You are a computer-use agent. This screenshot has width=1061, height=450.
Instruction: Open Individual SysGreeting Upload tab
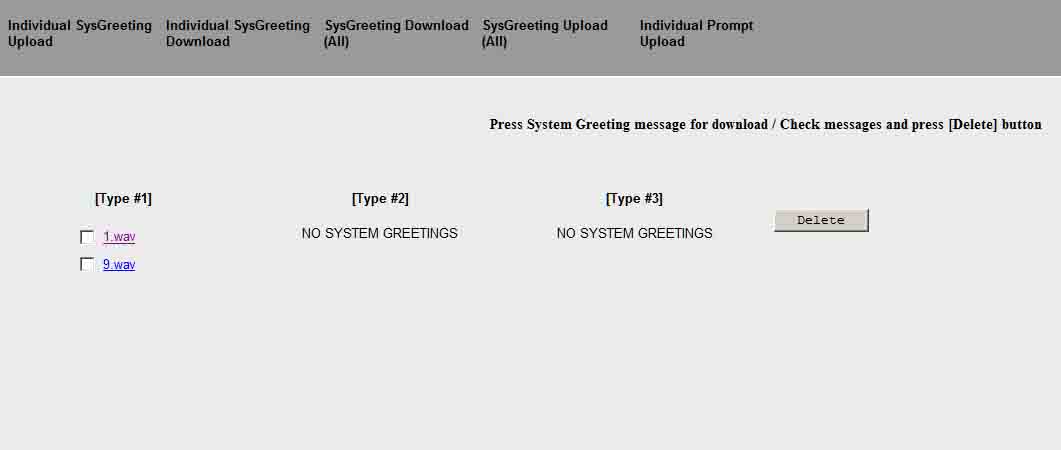tap(80, 33)
